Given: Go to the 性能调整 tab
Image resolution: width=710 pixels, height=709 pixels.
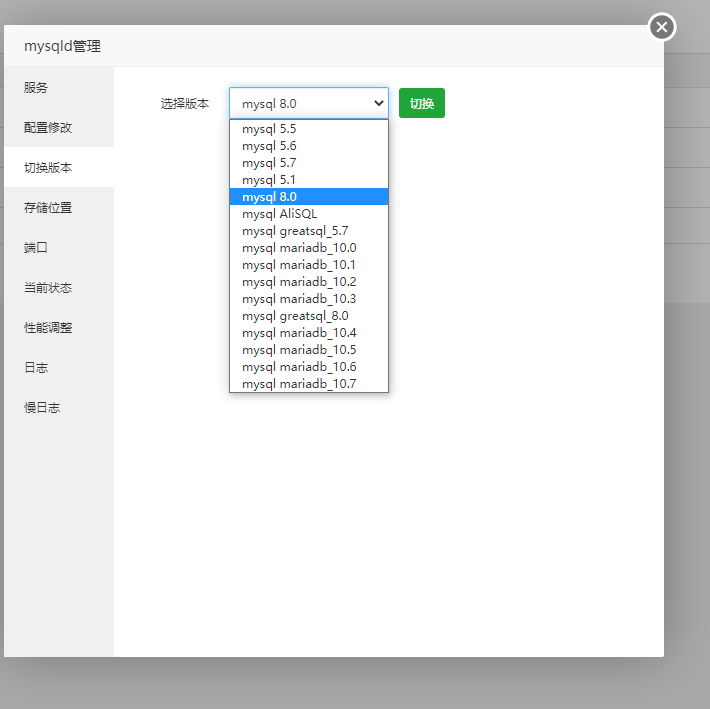Looking at the screenshot, I should point(59,327).
